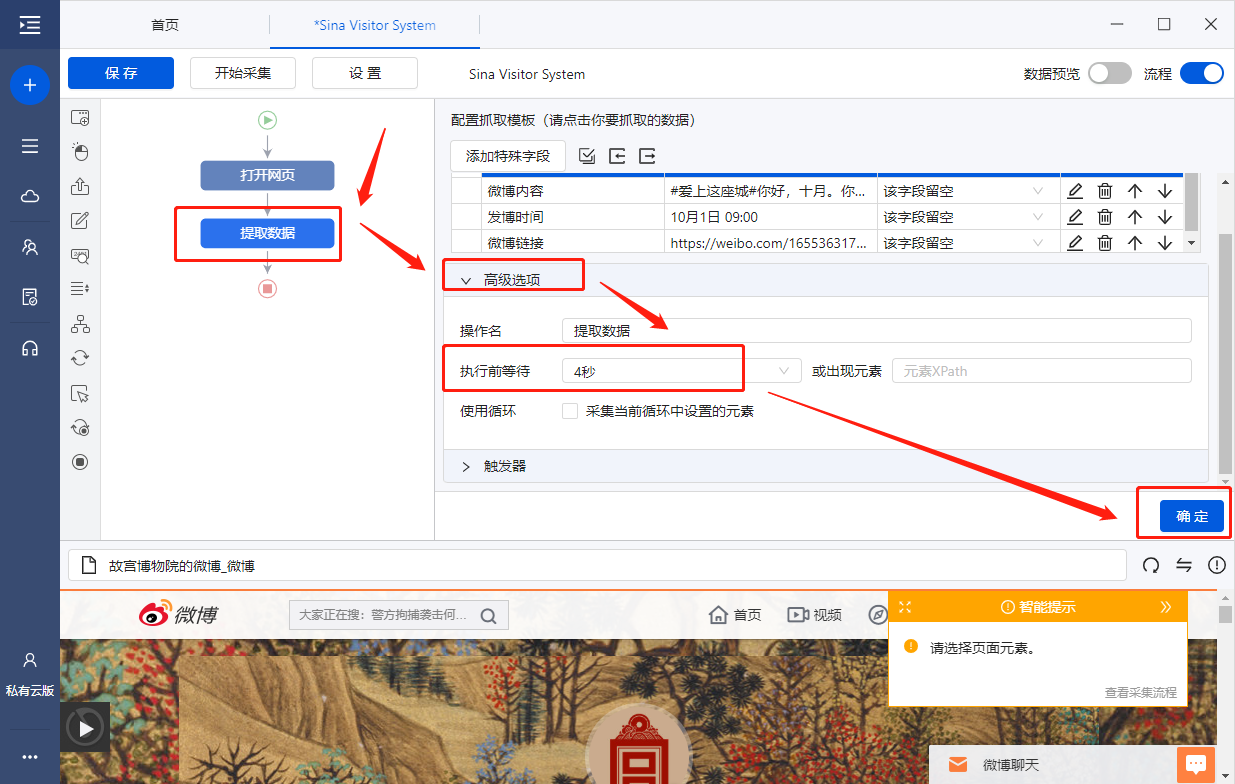The image size is (1235, 784).
Task: Play the video on the Weibo banner
Action: point(86,728)
